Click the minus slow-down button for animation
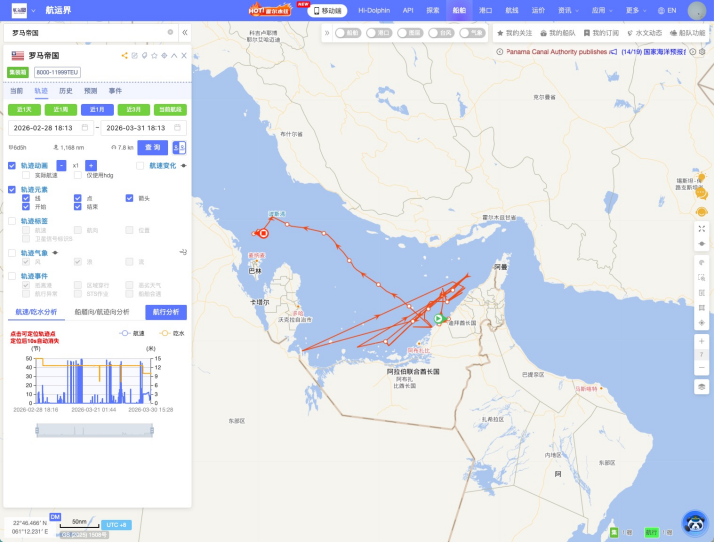 [61, 165]
